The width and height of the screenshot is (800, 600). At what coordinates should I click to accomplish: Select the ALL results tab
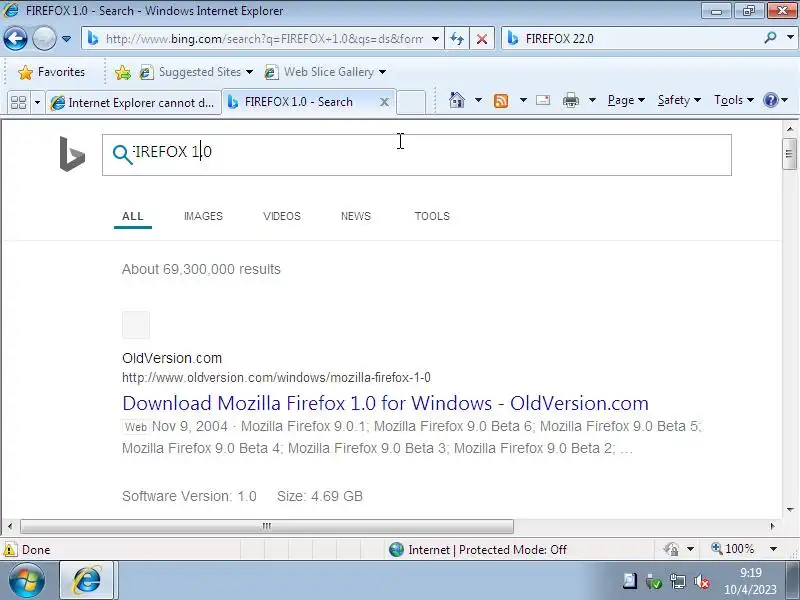133,216
